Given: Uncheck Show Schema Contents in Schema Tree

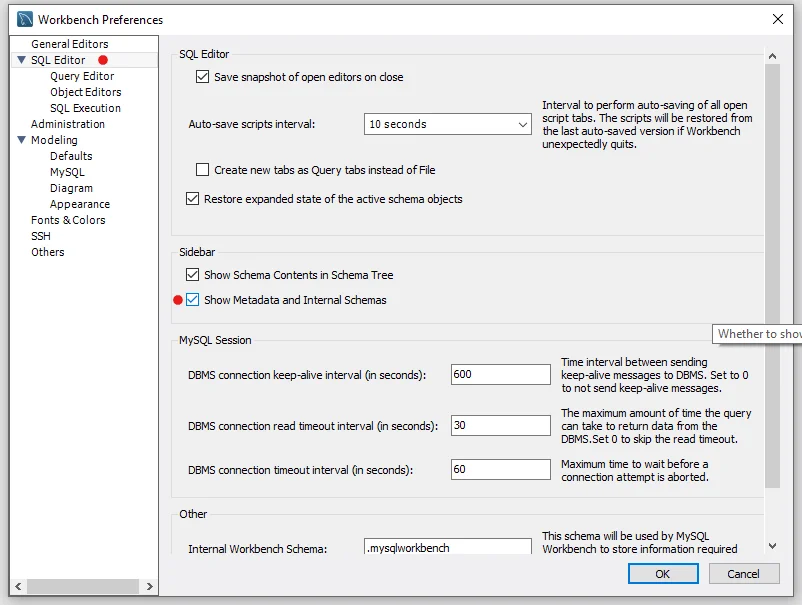Looking at the screenshot, I should coord(192,275).
